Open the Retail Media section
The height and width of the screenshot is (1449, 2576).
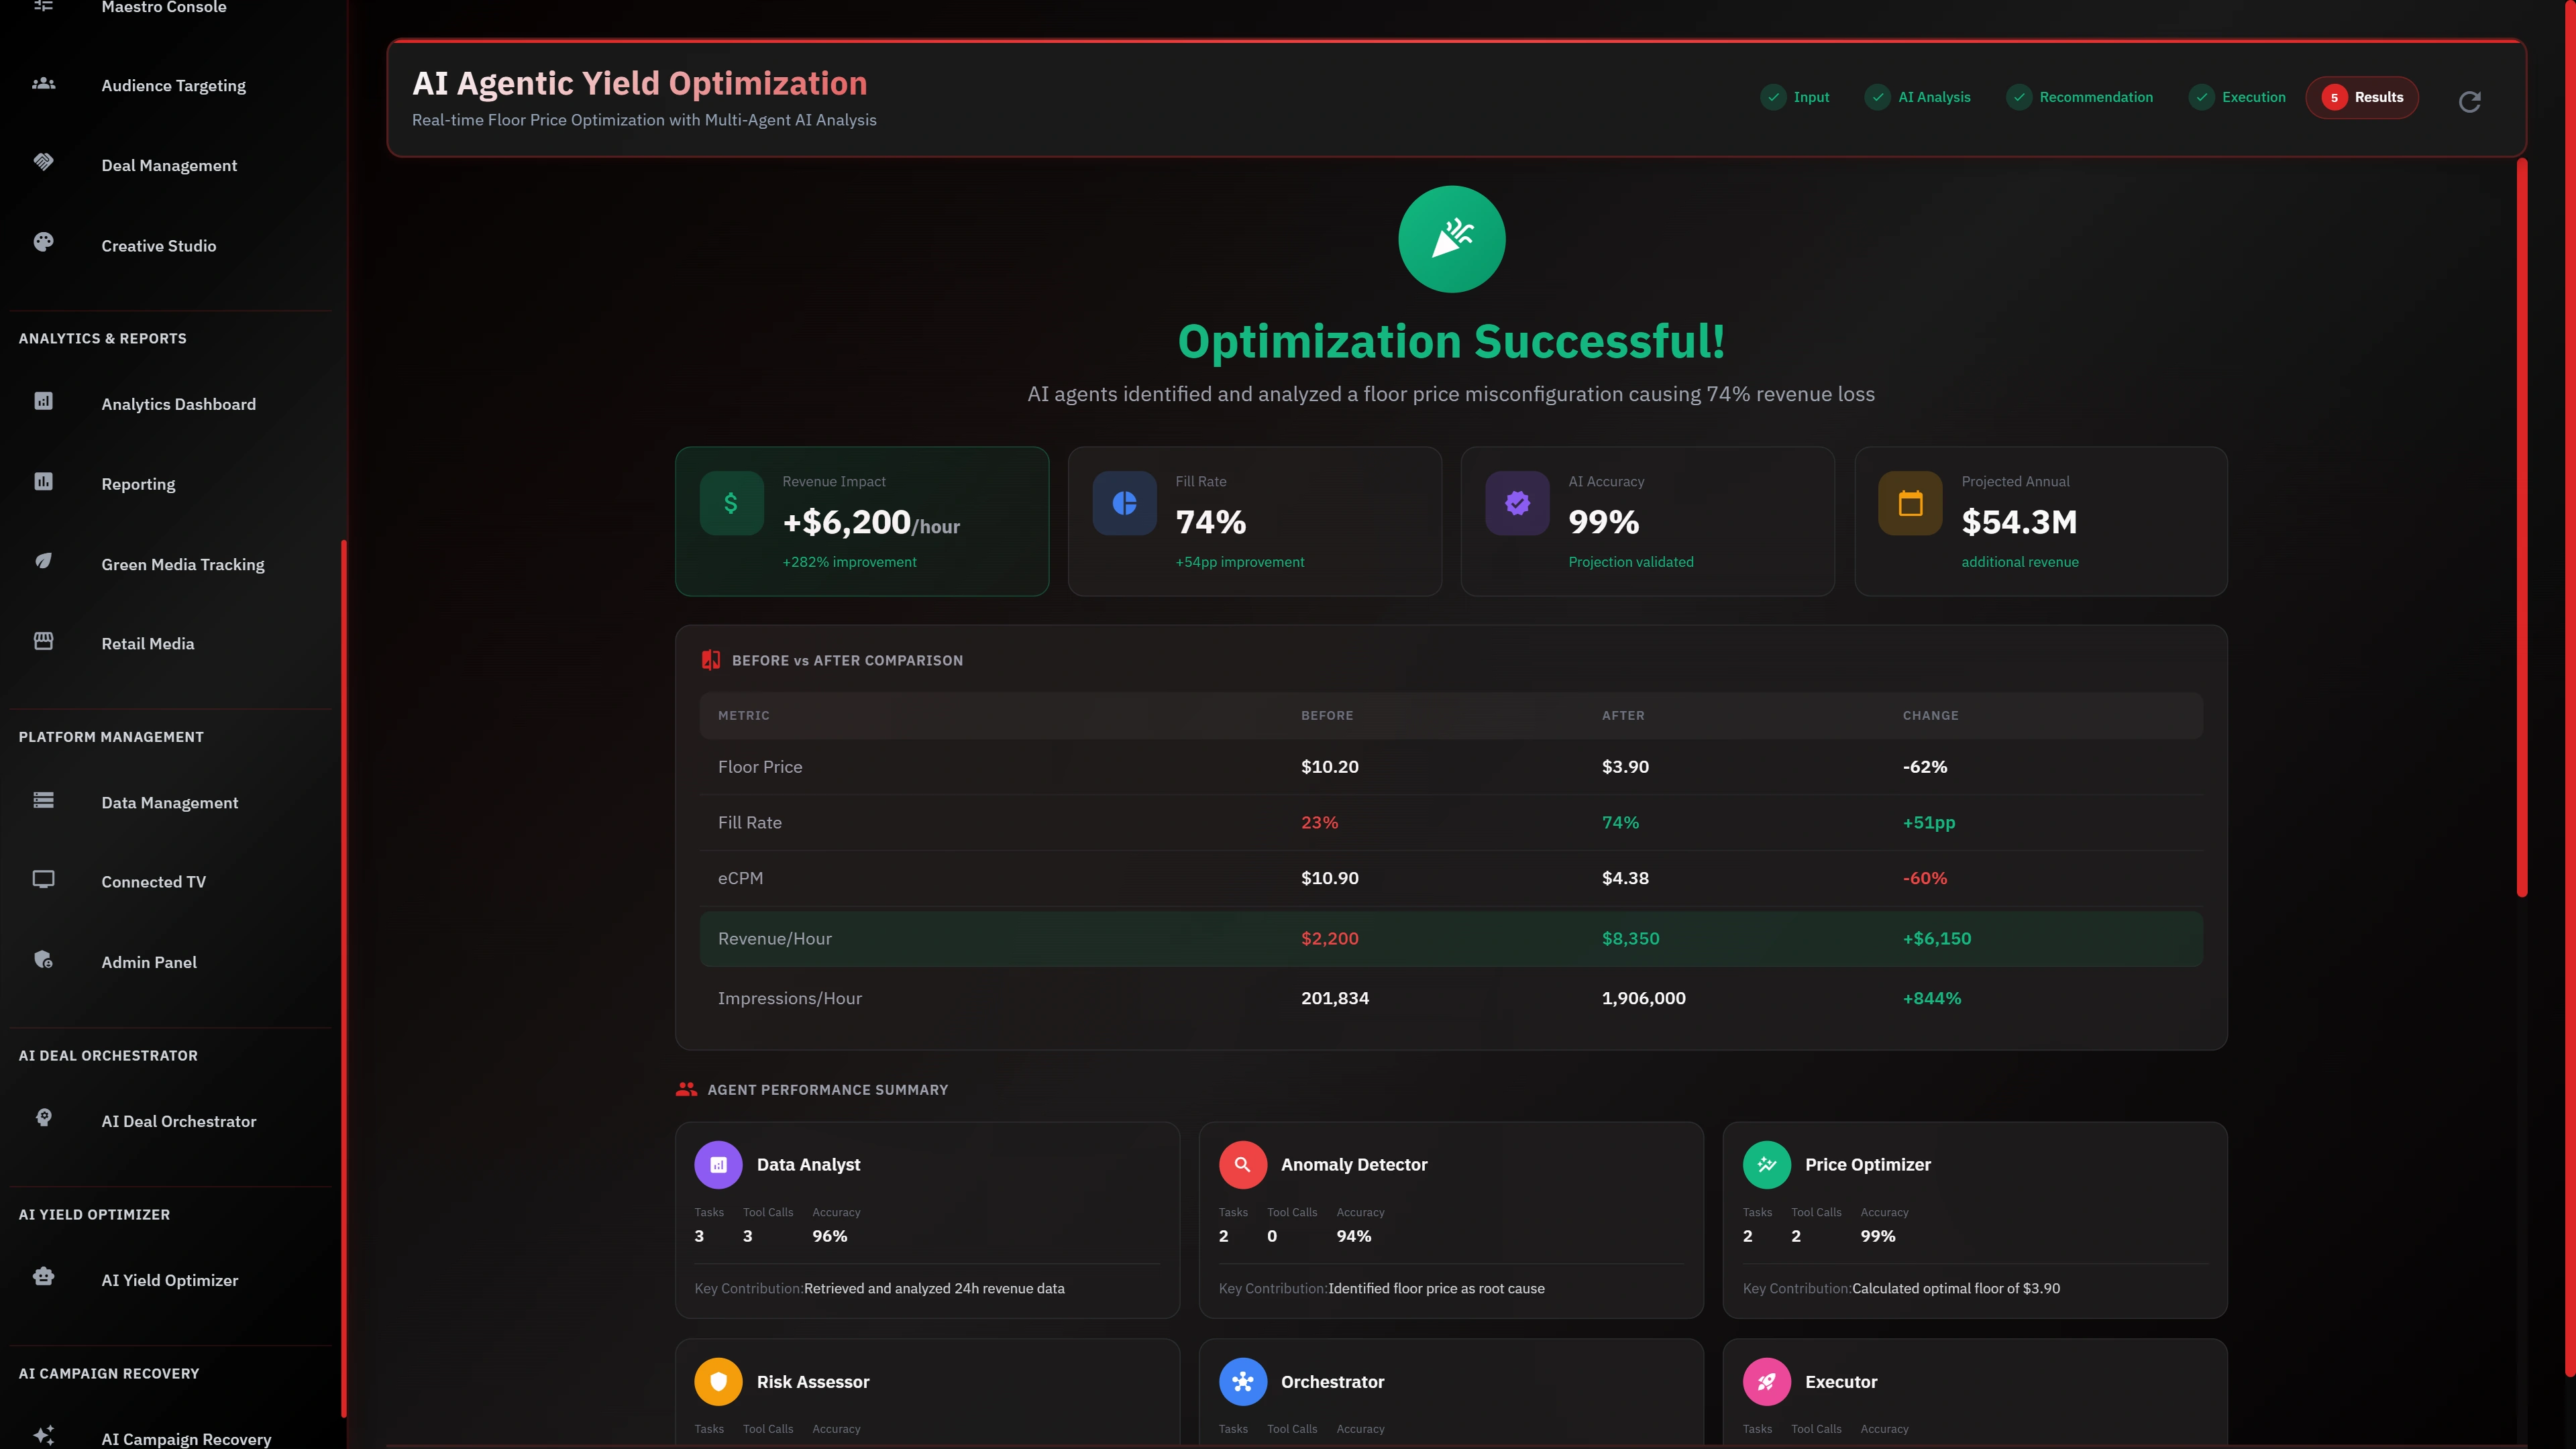[147, 643]
